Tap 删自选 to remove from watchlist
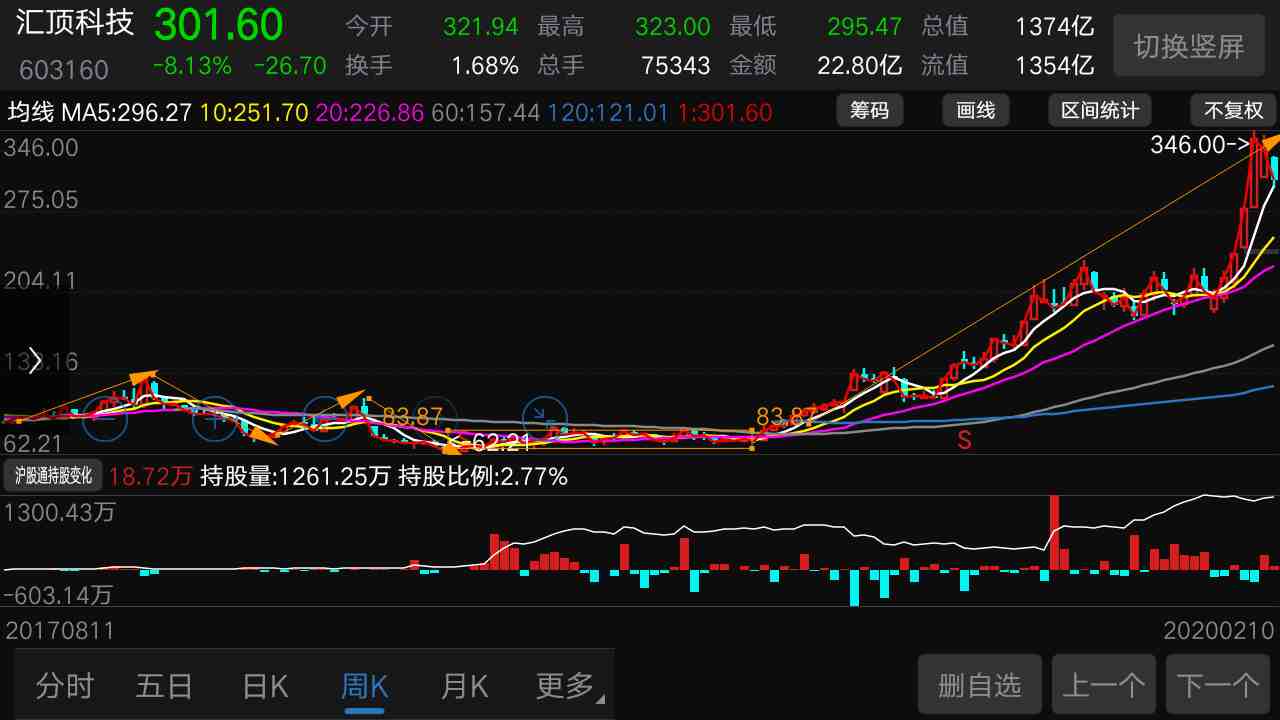The width and height of the screenshot is (1280, 720). pos(980,685)
